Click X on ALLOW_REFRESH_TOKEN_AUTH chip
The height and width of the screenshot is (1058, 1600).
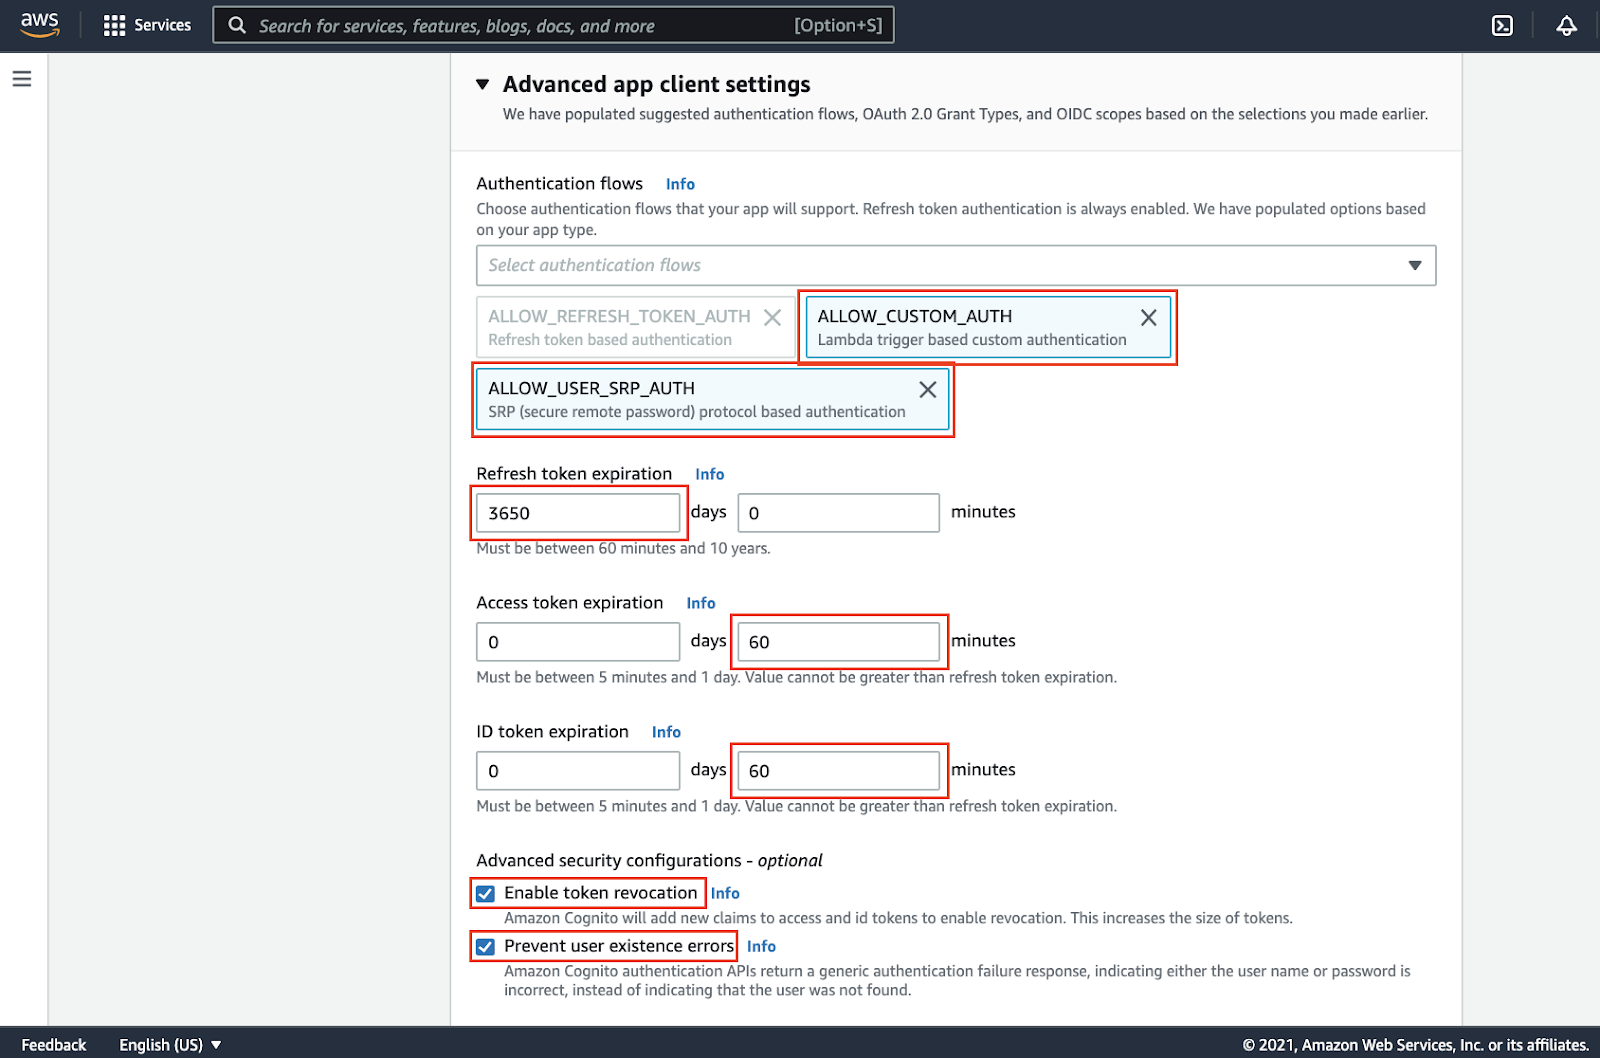772,317
